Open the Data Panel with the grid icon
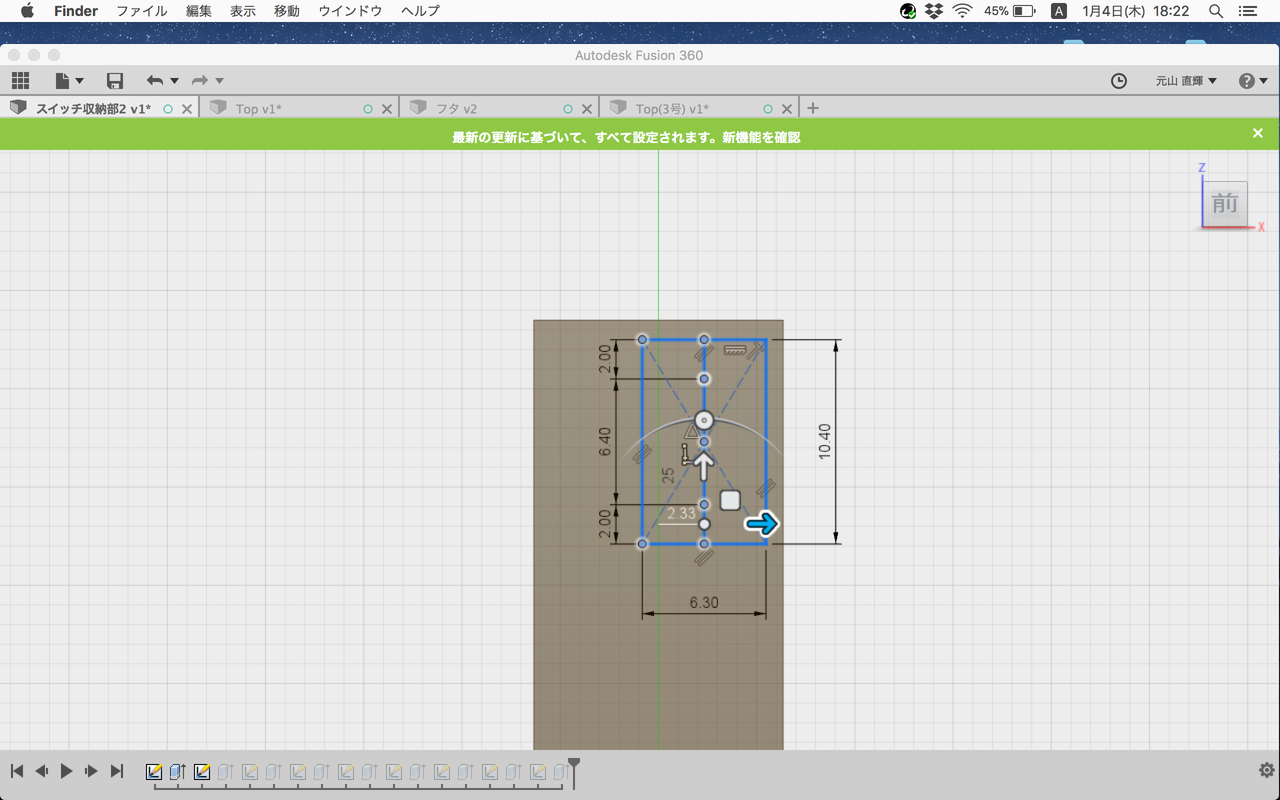 click(20, 80)
